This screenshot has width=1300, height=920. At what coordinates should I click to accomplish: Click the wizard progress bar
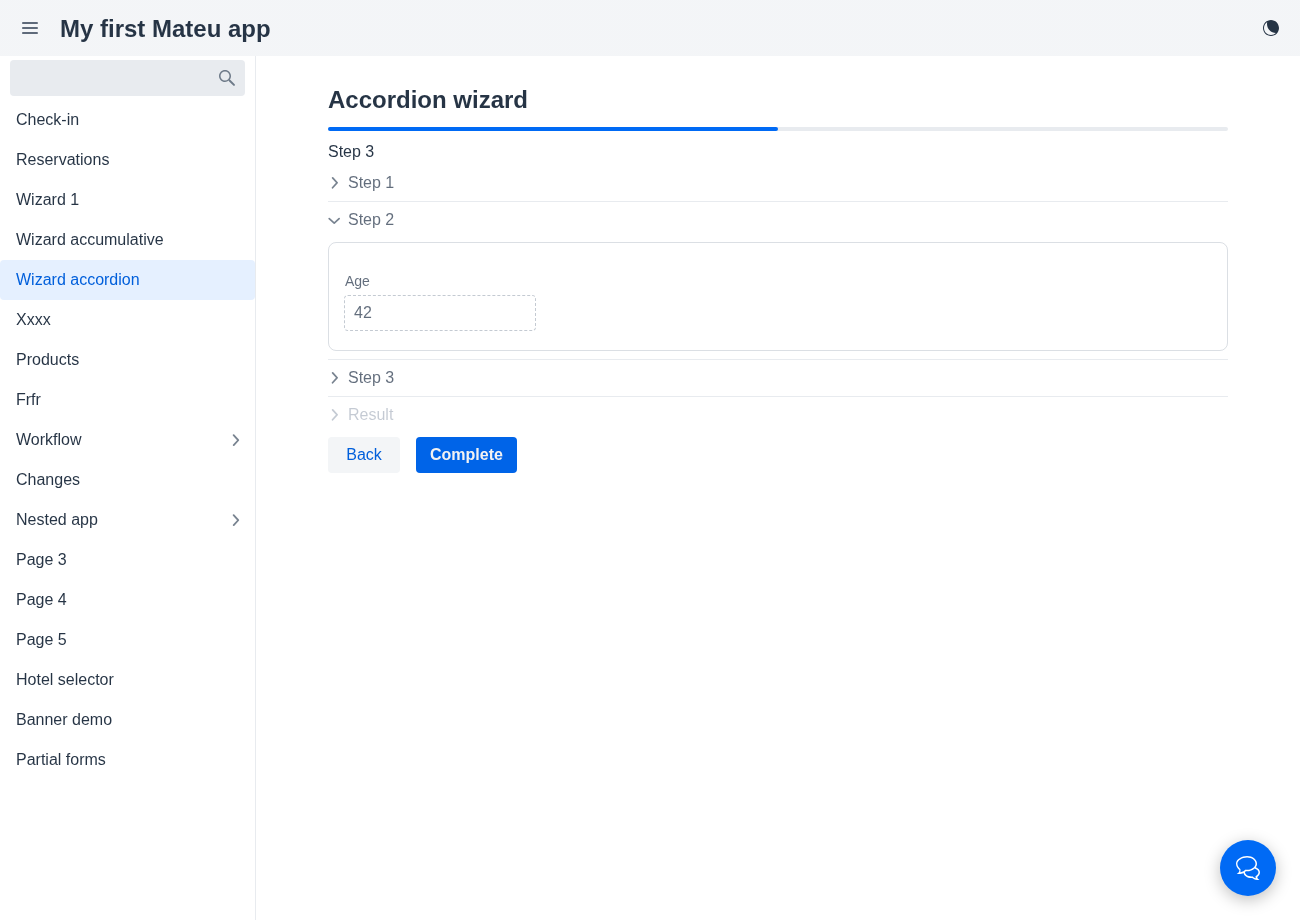click(778, 129)
